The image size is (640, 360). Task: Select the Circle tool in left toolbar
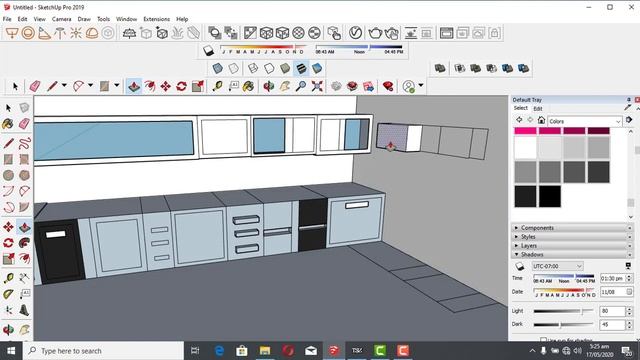click(x=8, y=176)
